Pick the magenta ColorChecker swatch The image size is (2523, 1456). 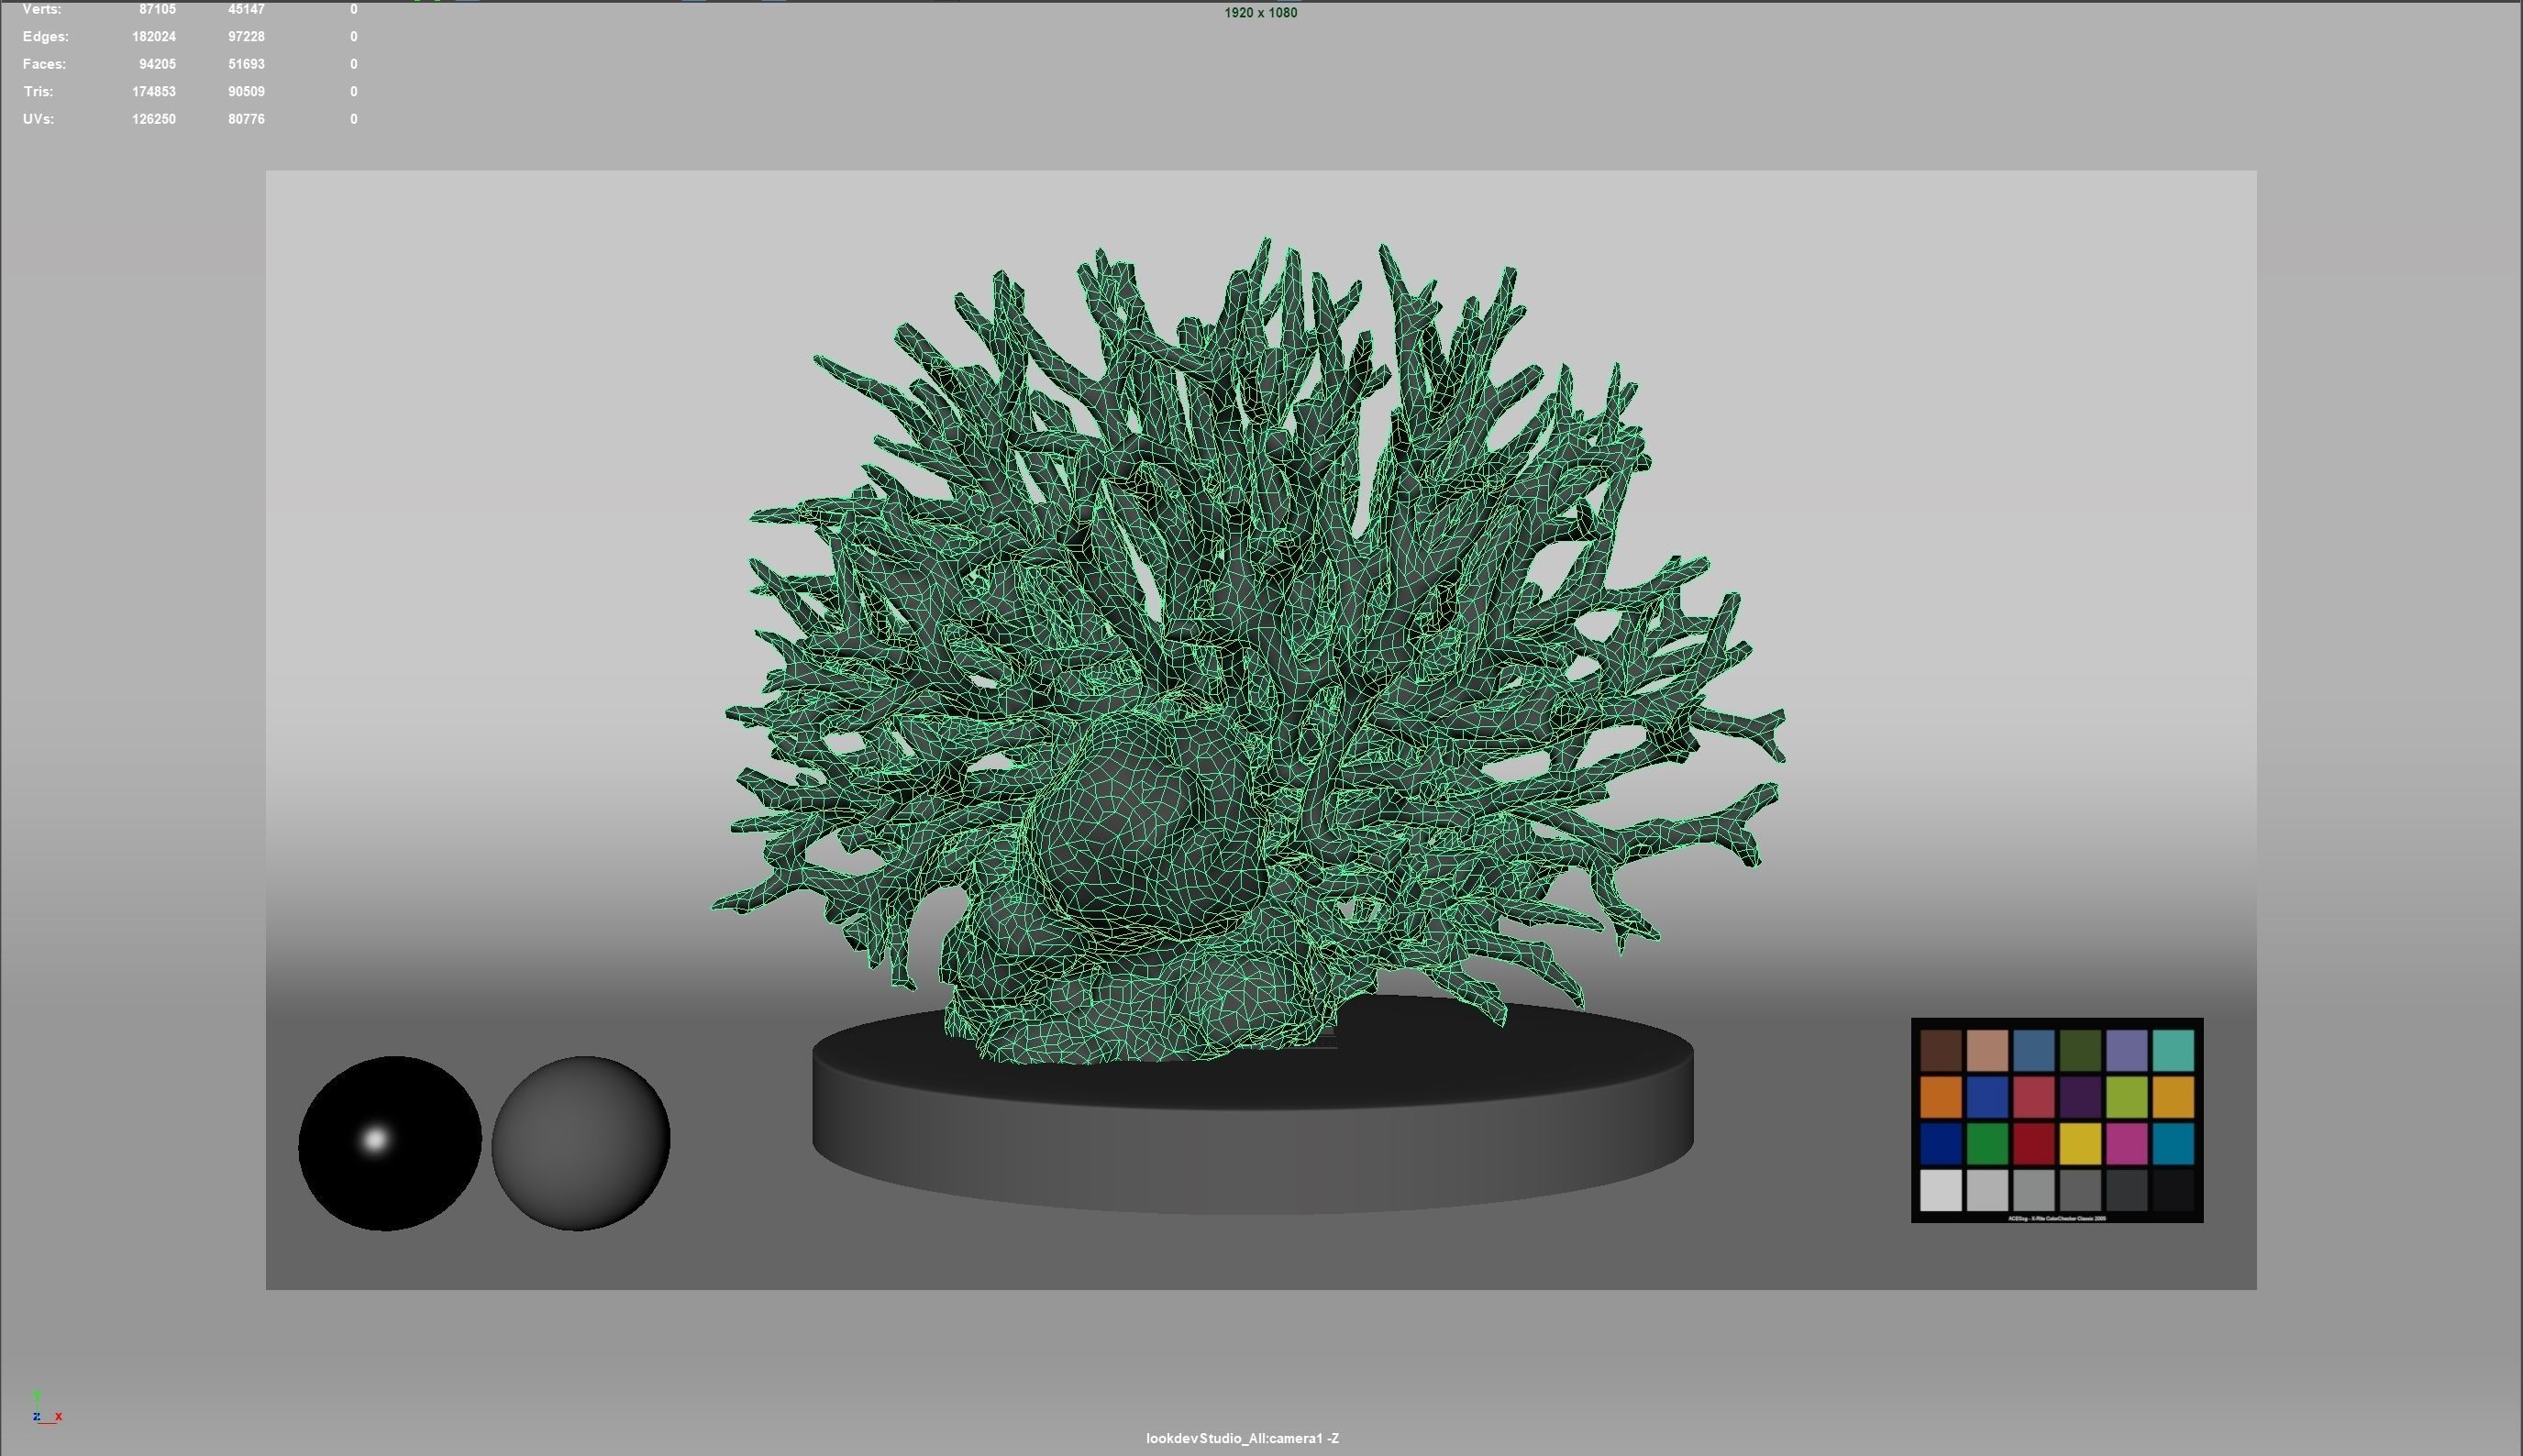2127,1144
